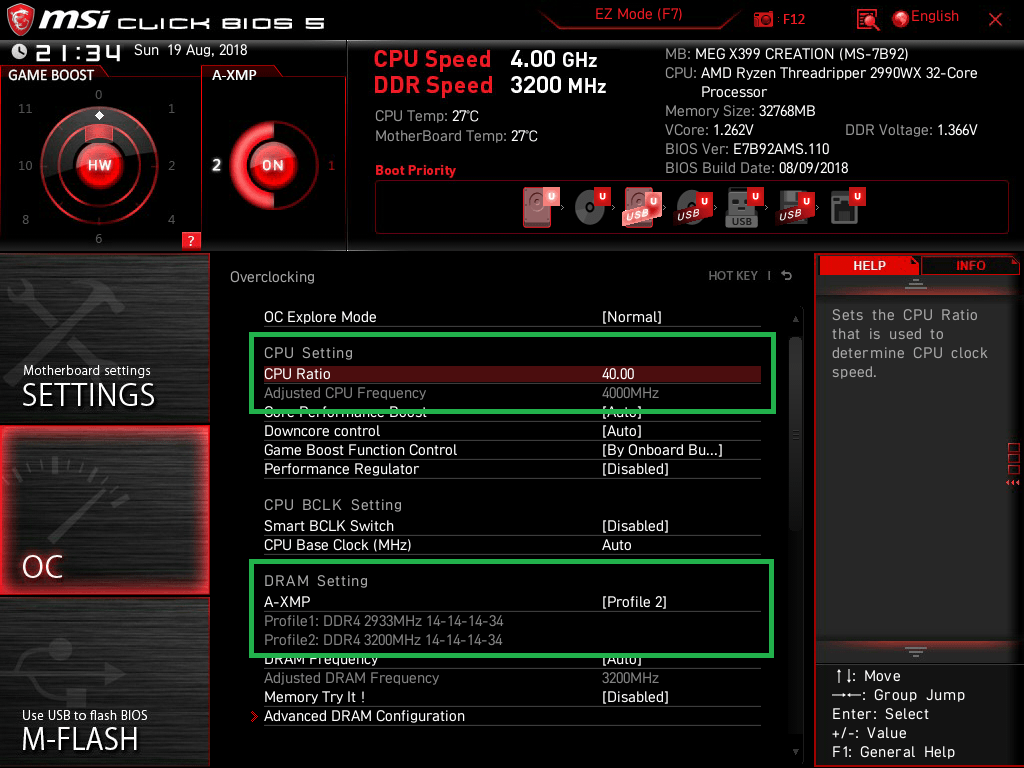
Task: Select A-XMP profile number 1
Action: [x=331, y=165]
